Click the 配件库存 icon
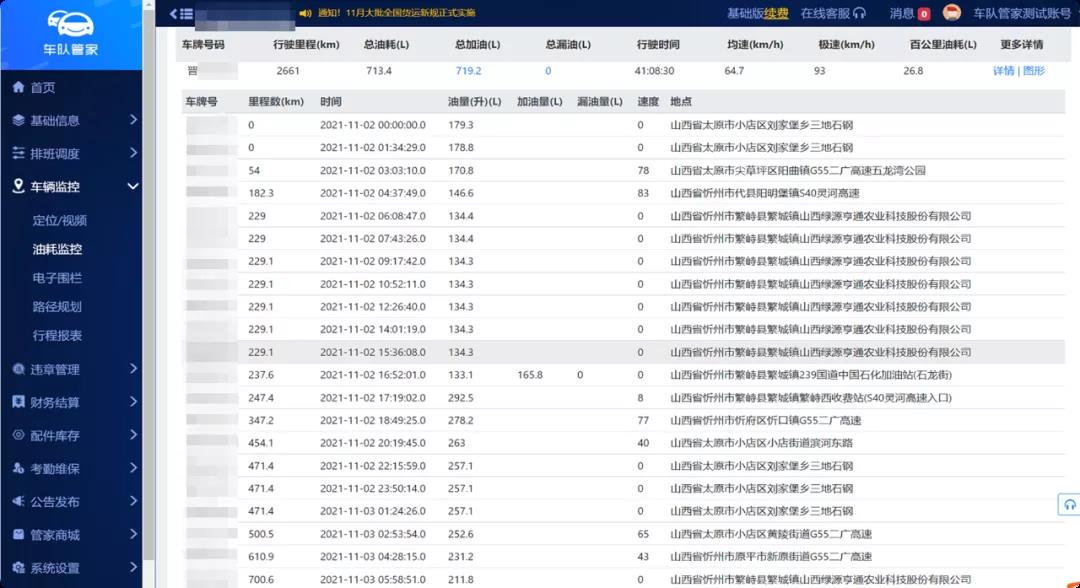The image size is (1080, 588). pyautogui.click(x=19, y=435)
